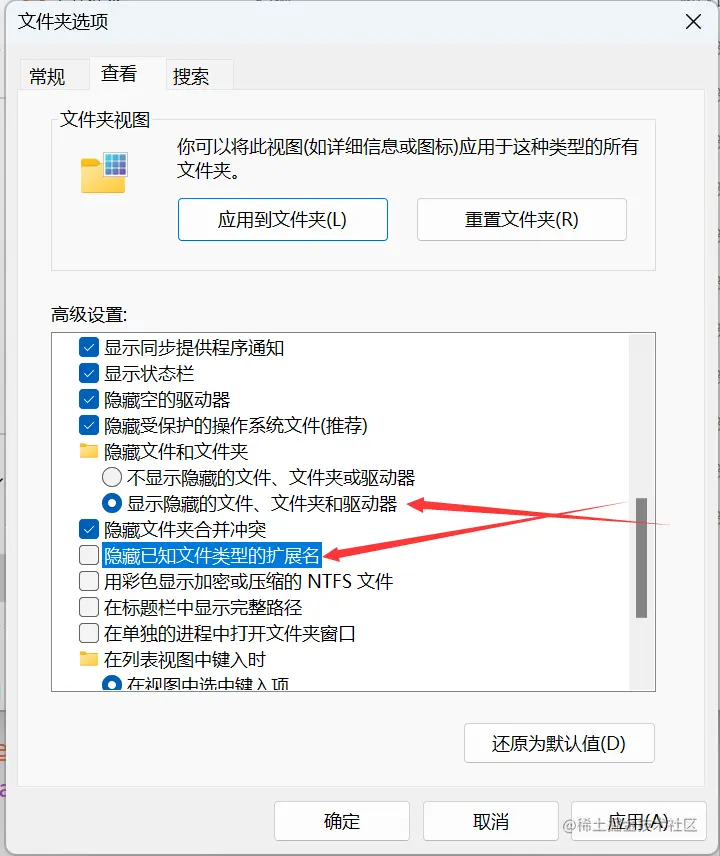This screenshot has width=720, height=856.
Task: Uncheck 显示同步提供程序通知 checkbox
Action: click(88, 347)
